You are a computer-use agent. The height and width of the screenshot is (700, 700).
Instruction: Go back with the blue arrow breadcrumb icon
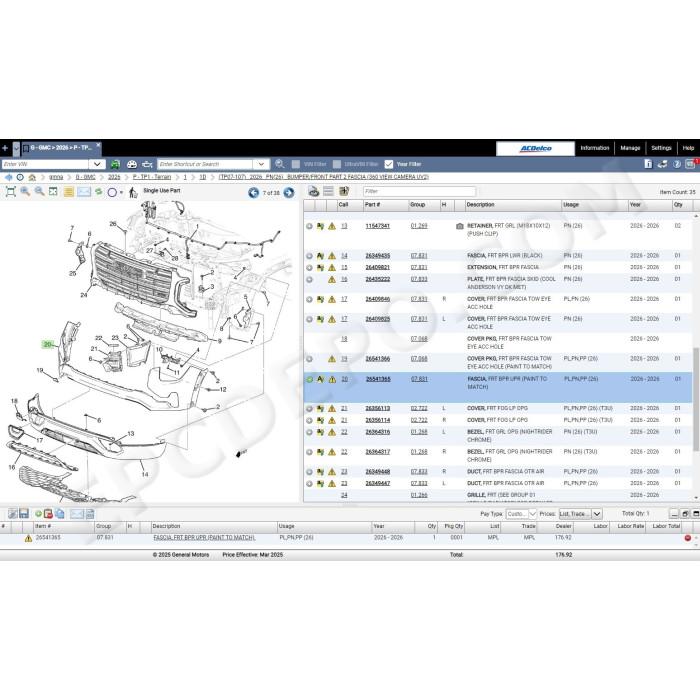[x=8, y=177]
